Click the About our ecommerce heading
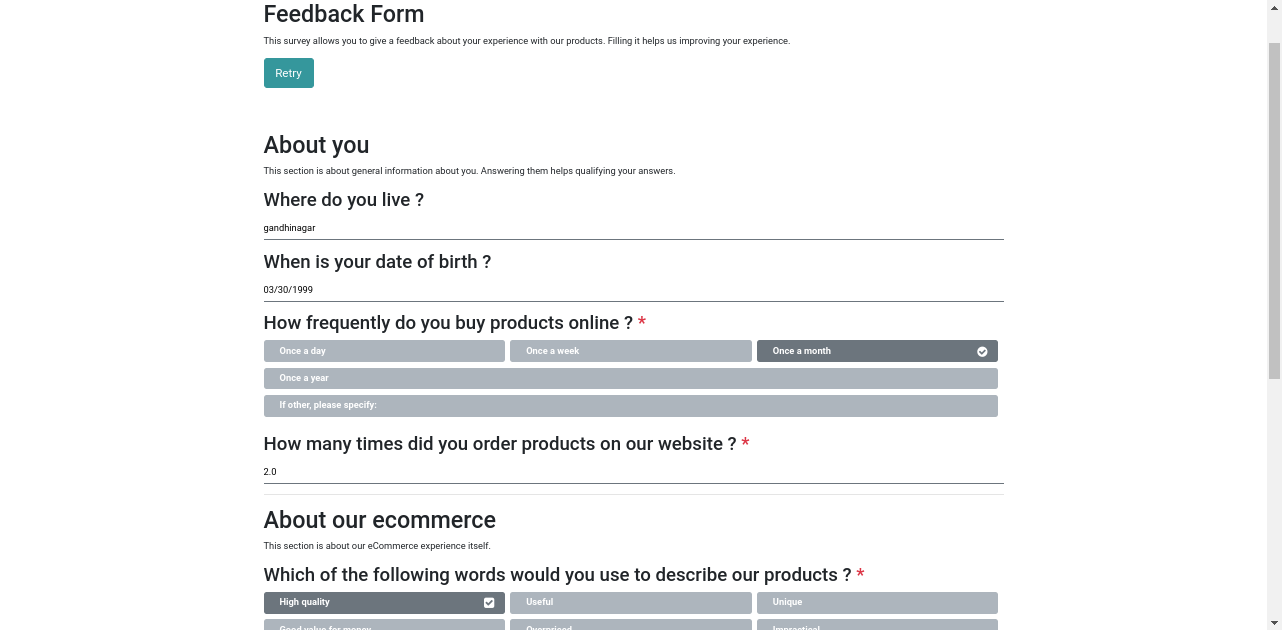This screenshot has width=1282, height=630. coord(380,520)
